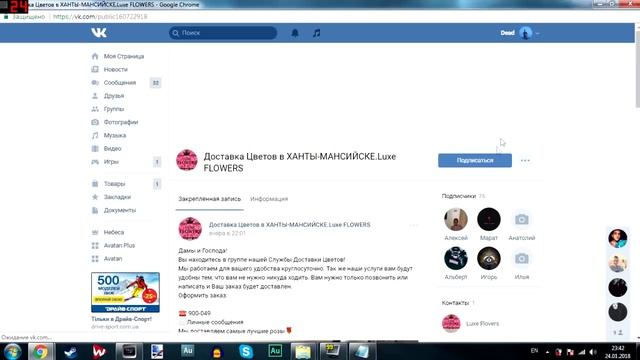Click Chrome icon in the taskbar
Screen dimensions: 640x360
point(40,351)
